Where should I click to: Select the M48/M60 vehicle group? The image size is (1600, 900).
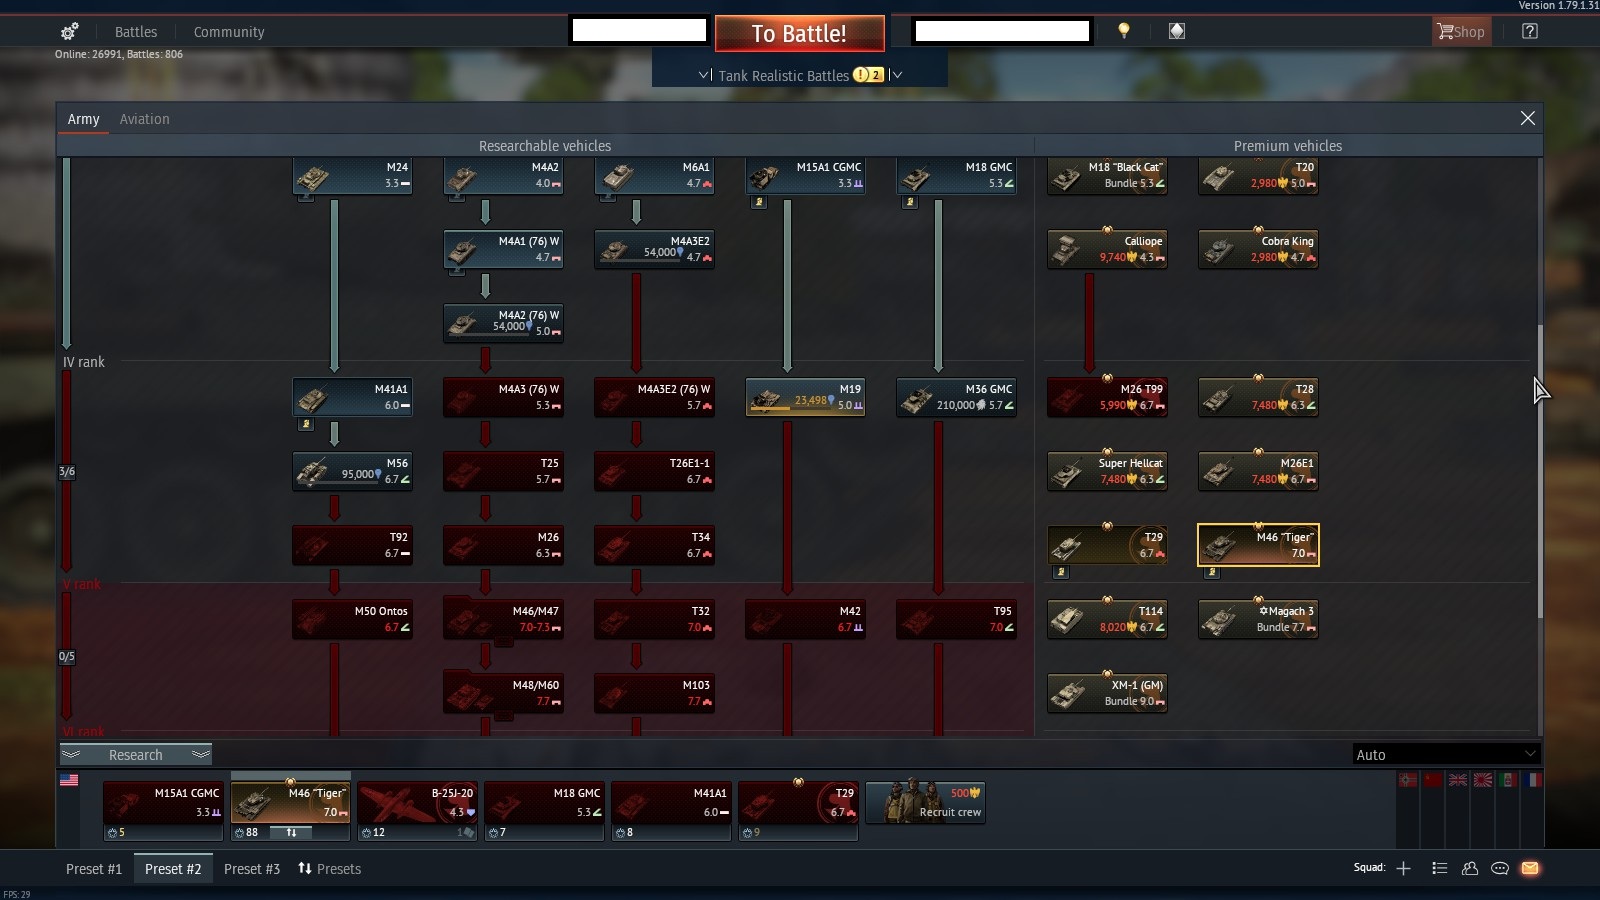pyautogui.click(x=504, y=693)
